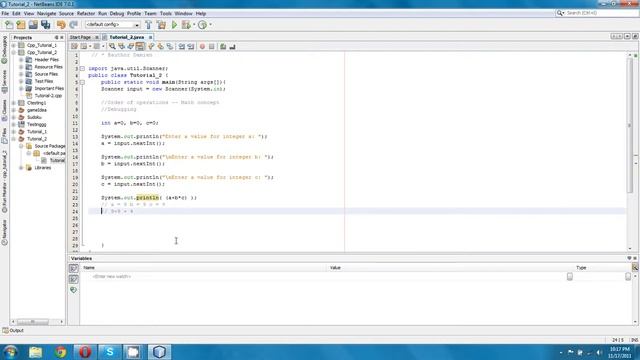
Task: Toggle Highlight Search in editor toolbar
Action: pos(140,47)
